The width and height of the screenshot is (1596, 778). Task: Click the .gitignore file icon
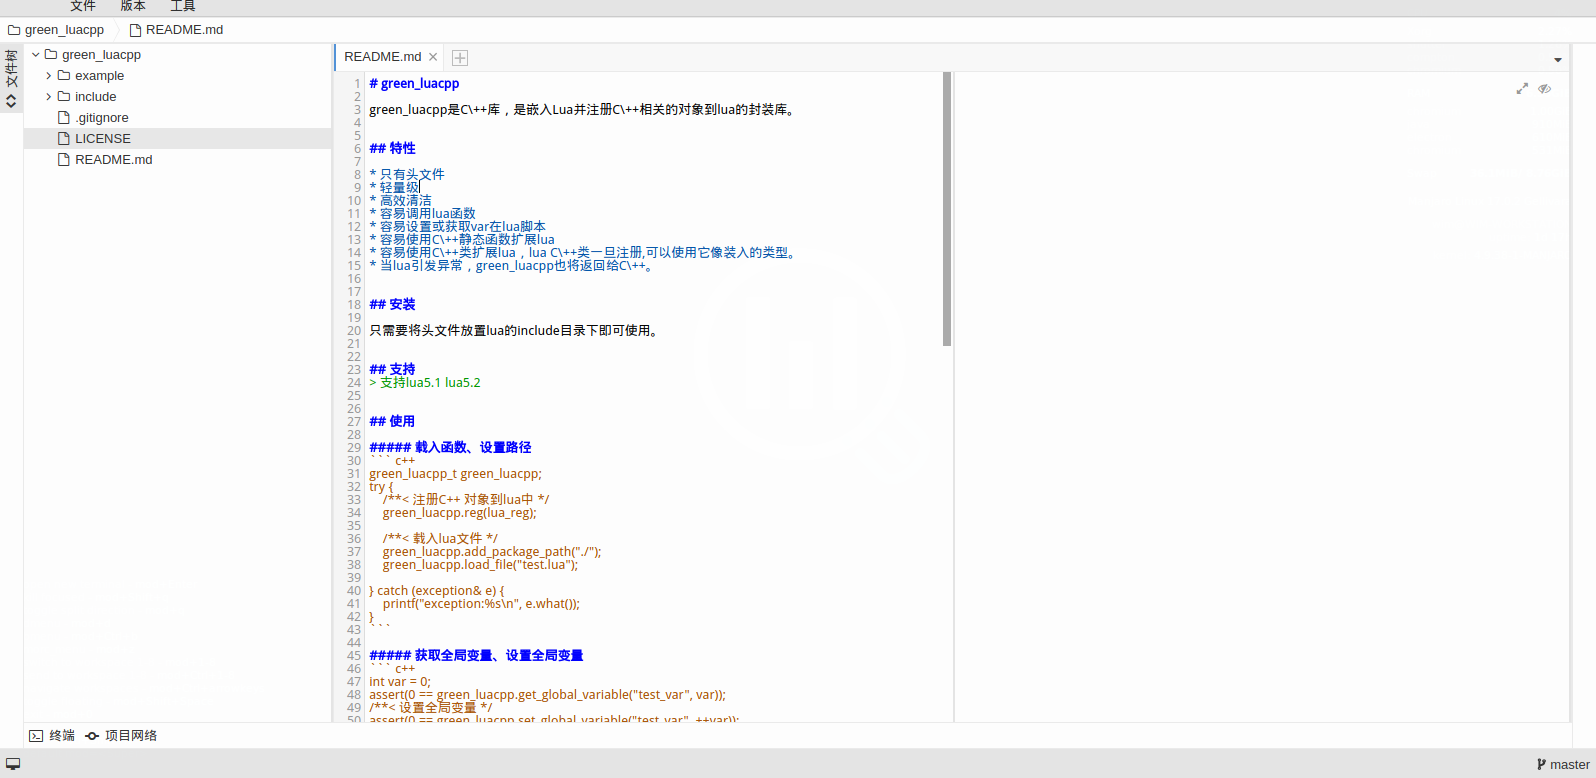pyautogui.click(x=64, y=118)
